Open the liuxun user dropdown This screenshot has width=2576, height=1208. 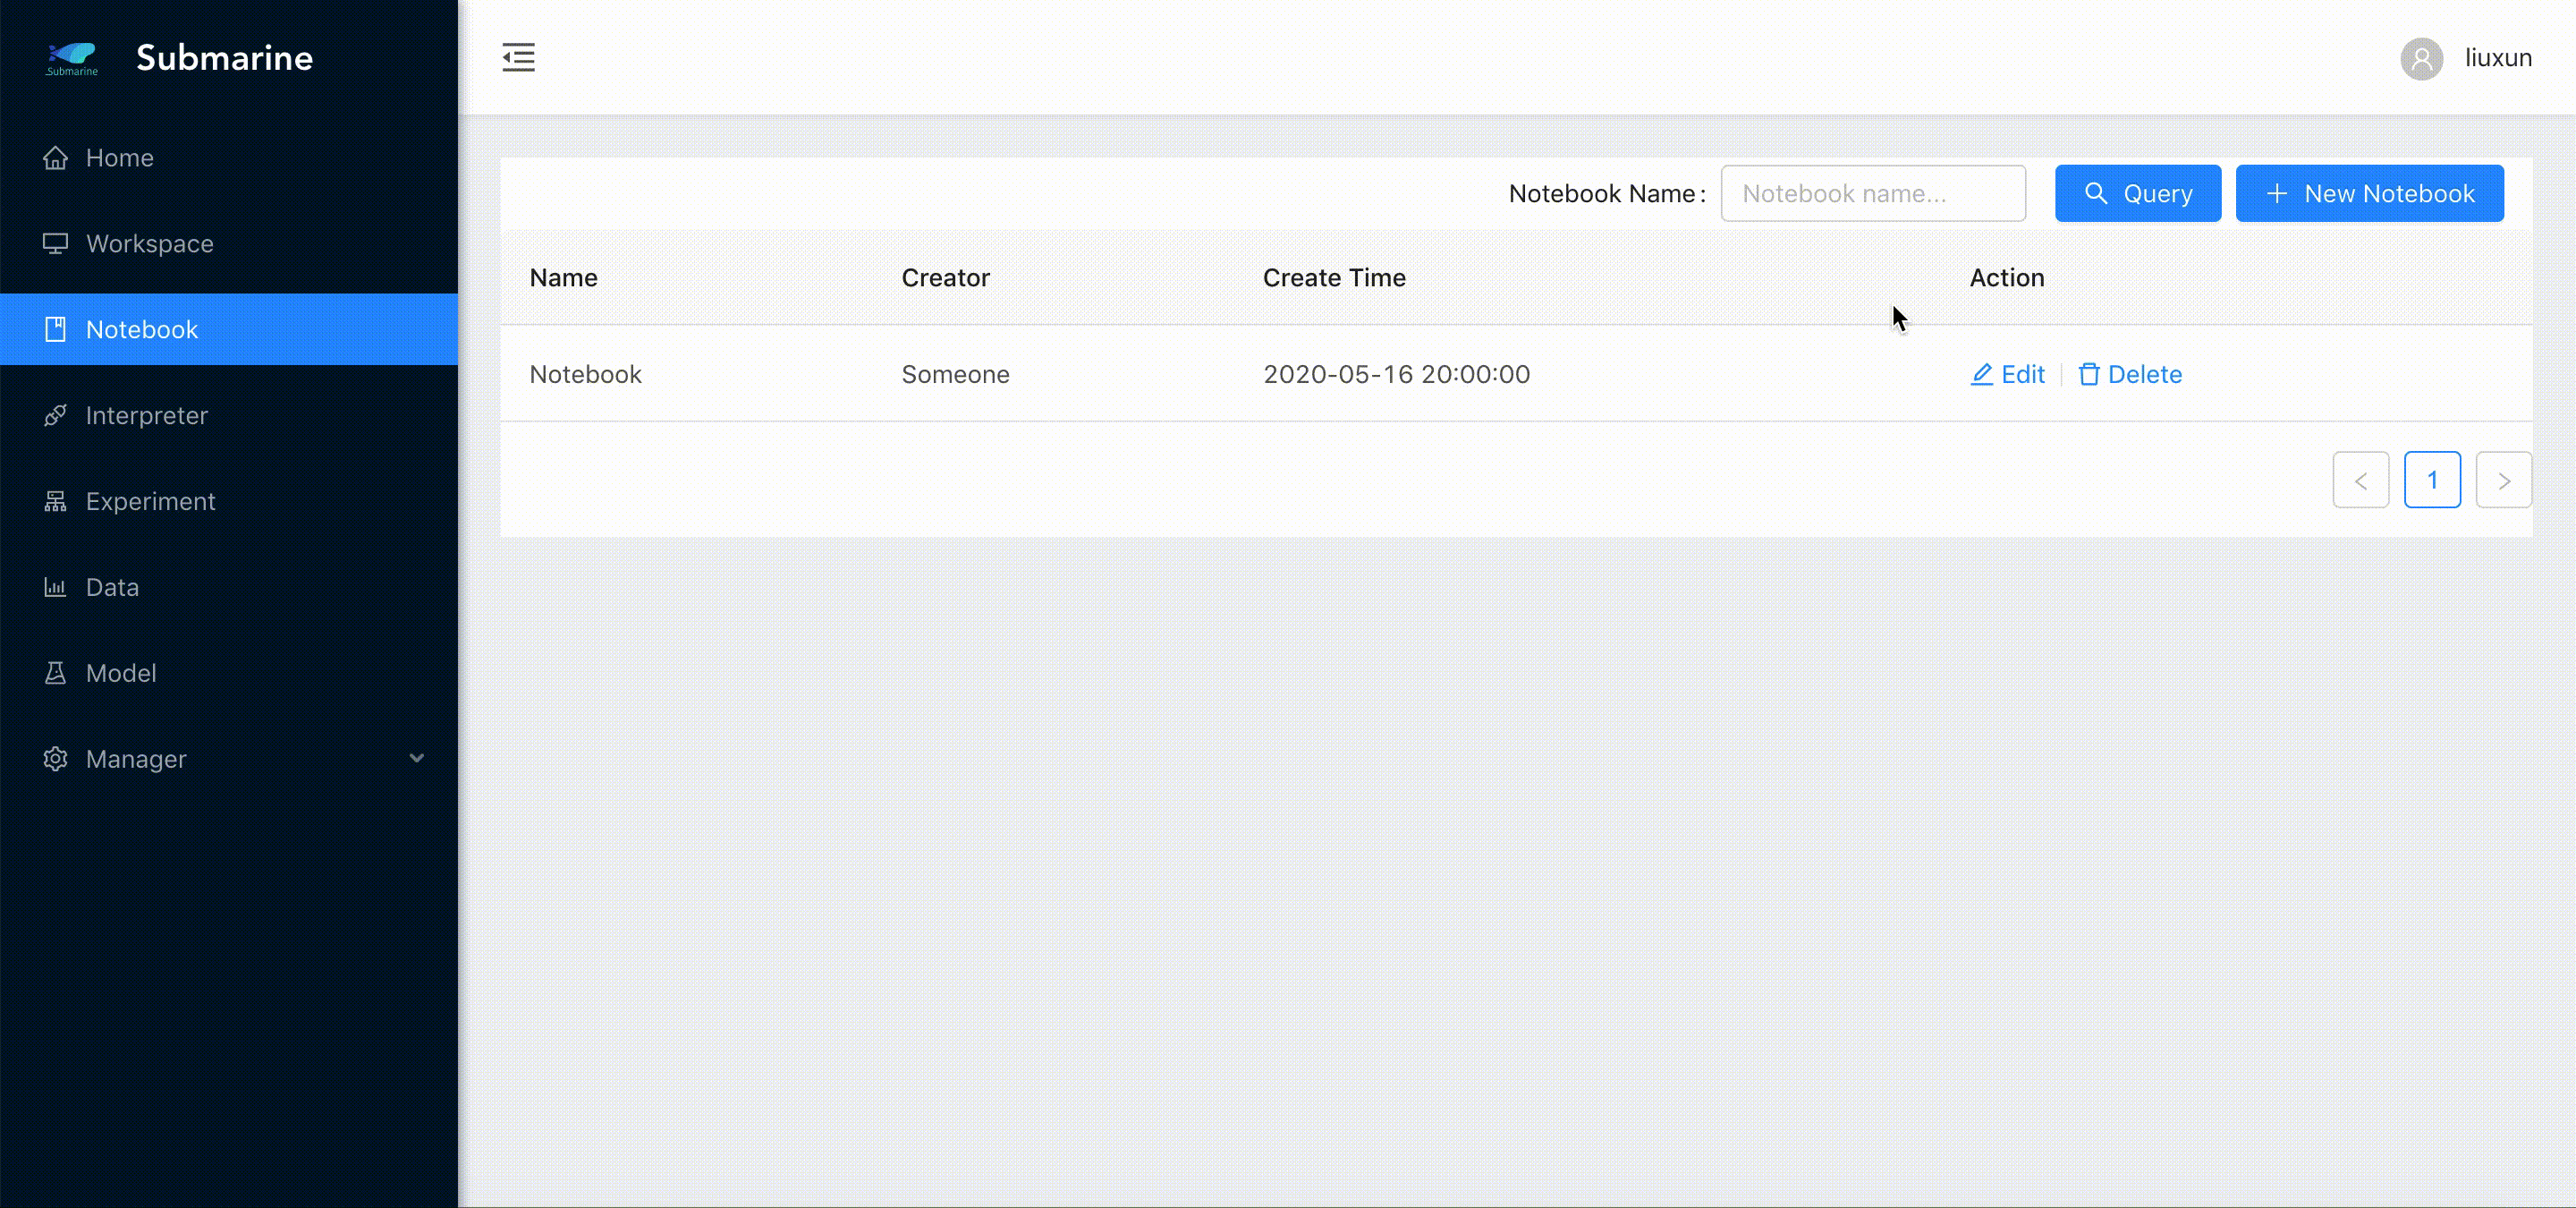2497,58
